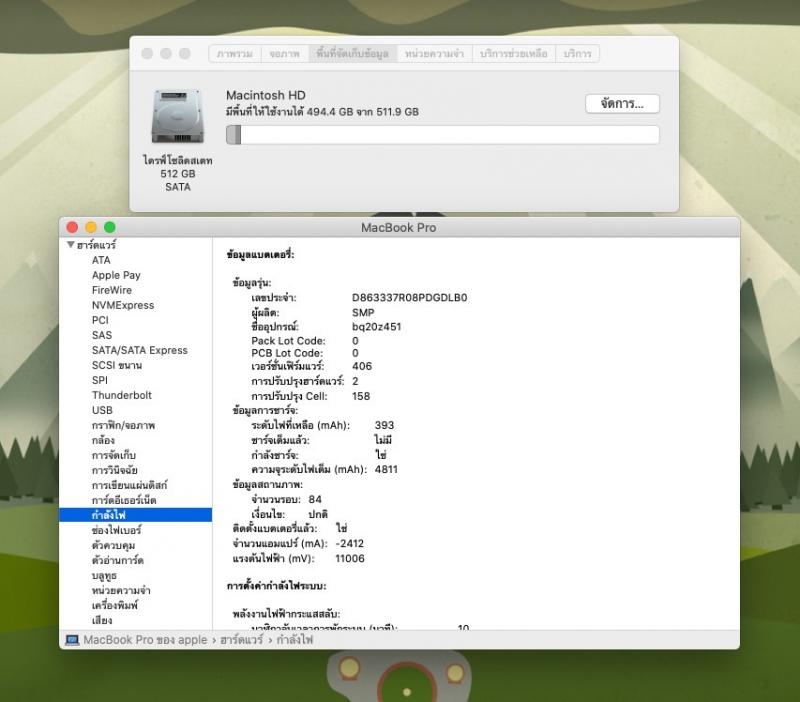Select PCI in the sidebar
The height and width of the screenshot is (702, 800).
(x=100, y=320)
